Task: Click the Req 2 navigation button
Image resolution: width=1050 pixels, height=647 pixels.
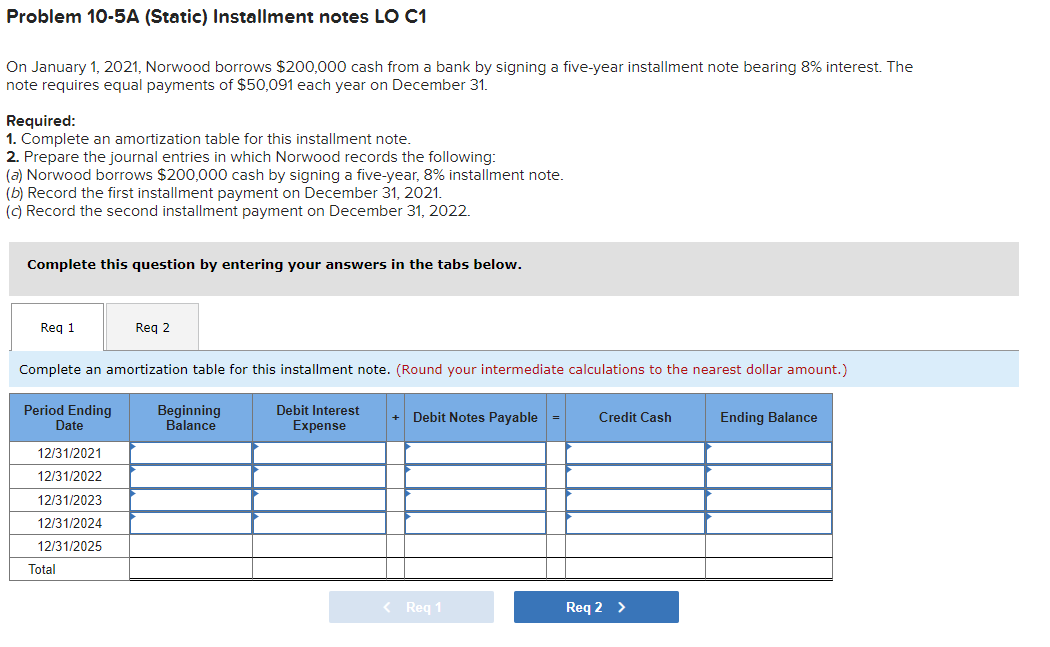Action: [x=596, y=606]
